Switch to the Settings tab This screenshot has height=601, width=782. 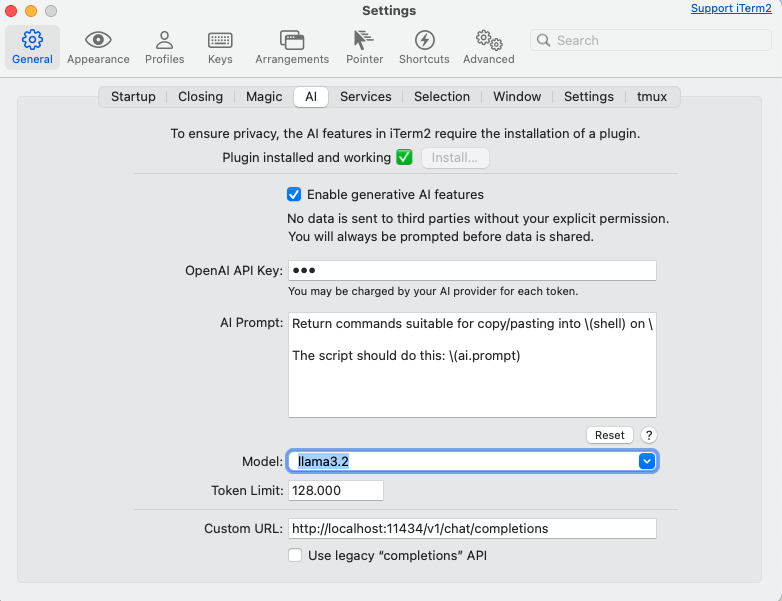589,97
